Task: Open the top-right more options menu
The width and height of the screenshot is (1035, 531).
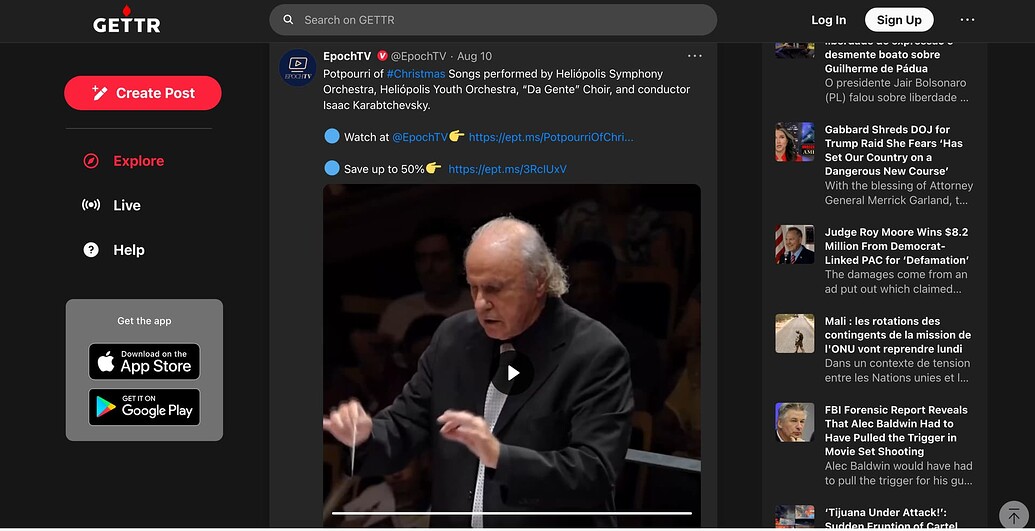Action: (967, 20)
